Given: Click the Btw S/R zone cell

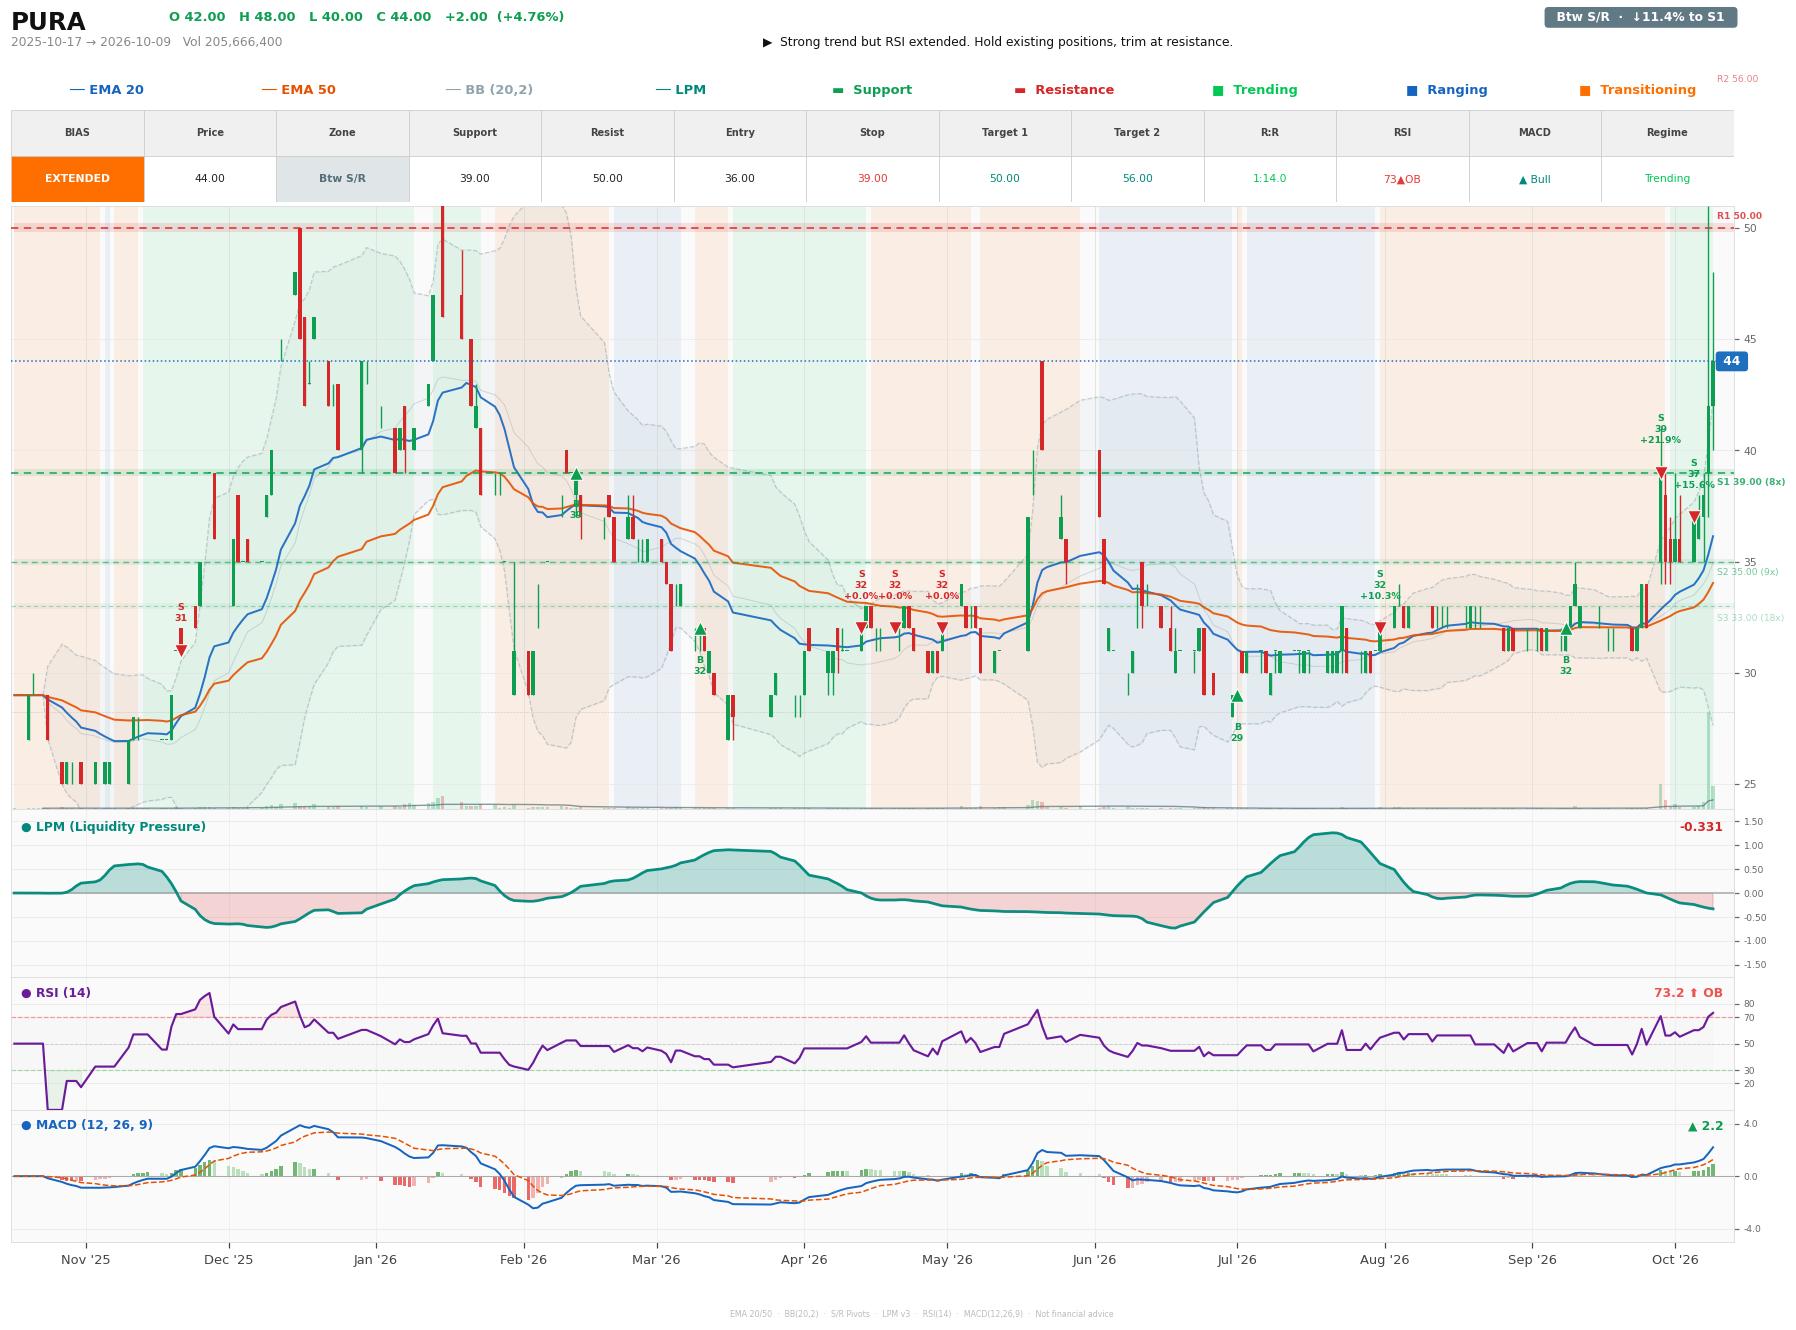Looking at the screenshot, I should [342, 179].
